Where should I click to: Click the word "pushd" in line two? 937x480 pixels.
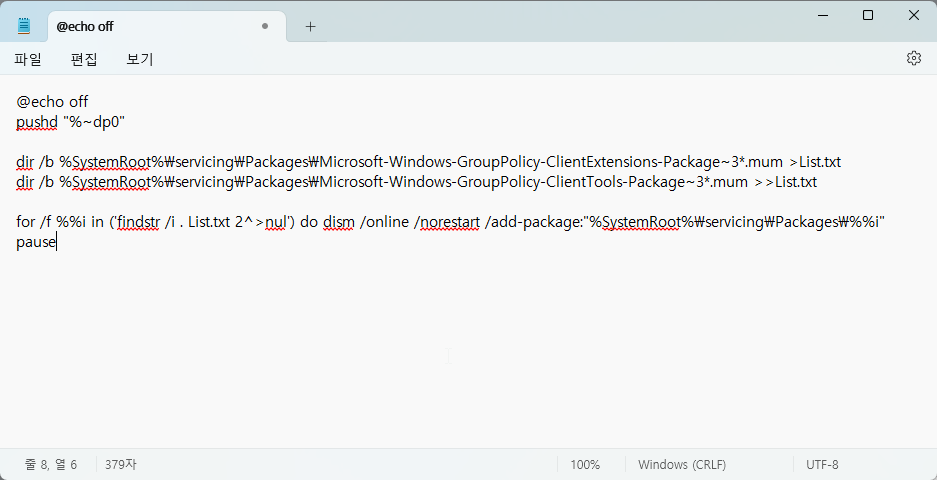point(37,123)
